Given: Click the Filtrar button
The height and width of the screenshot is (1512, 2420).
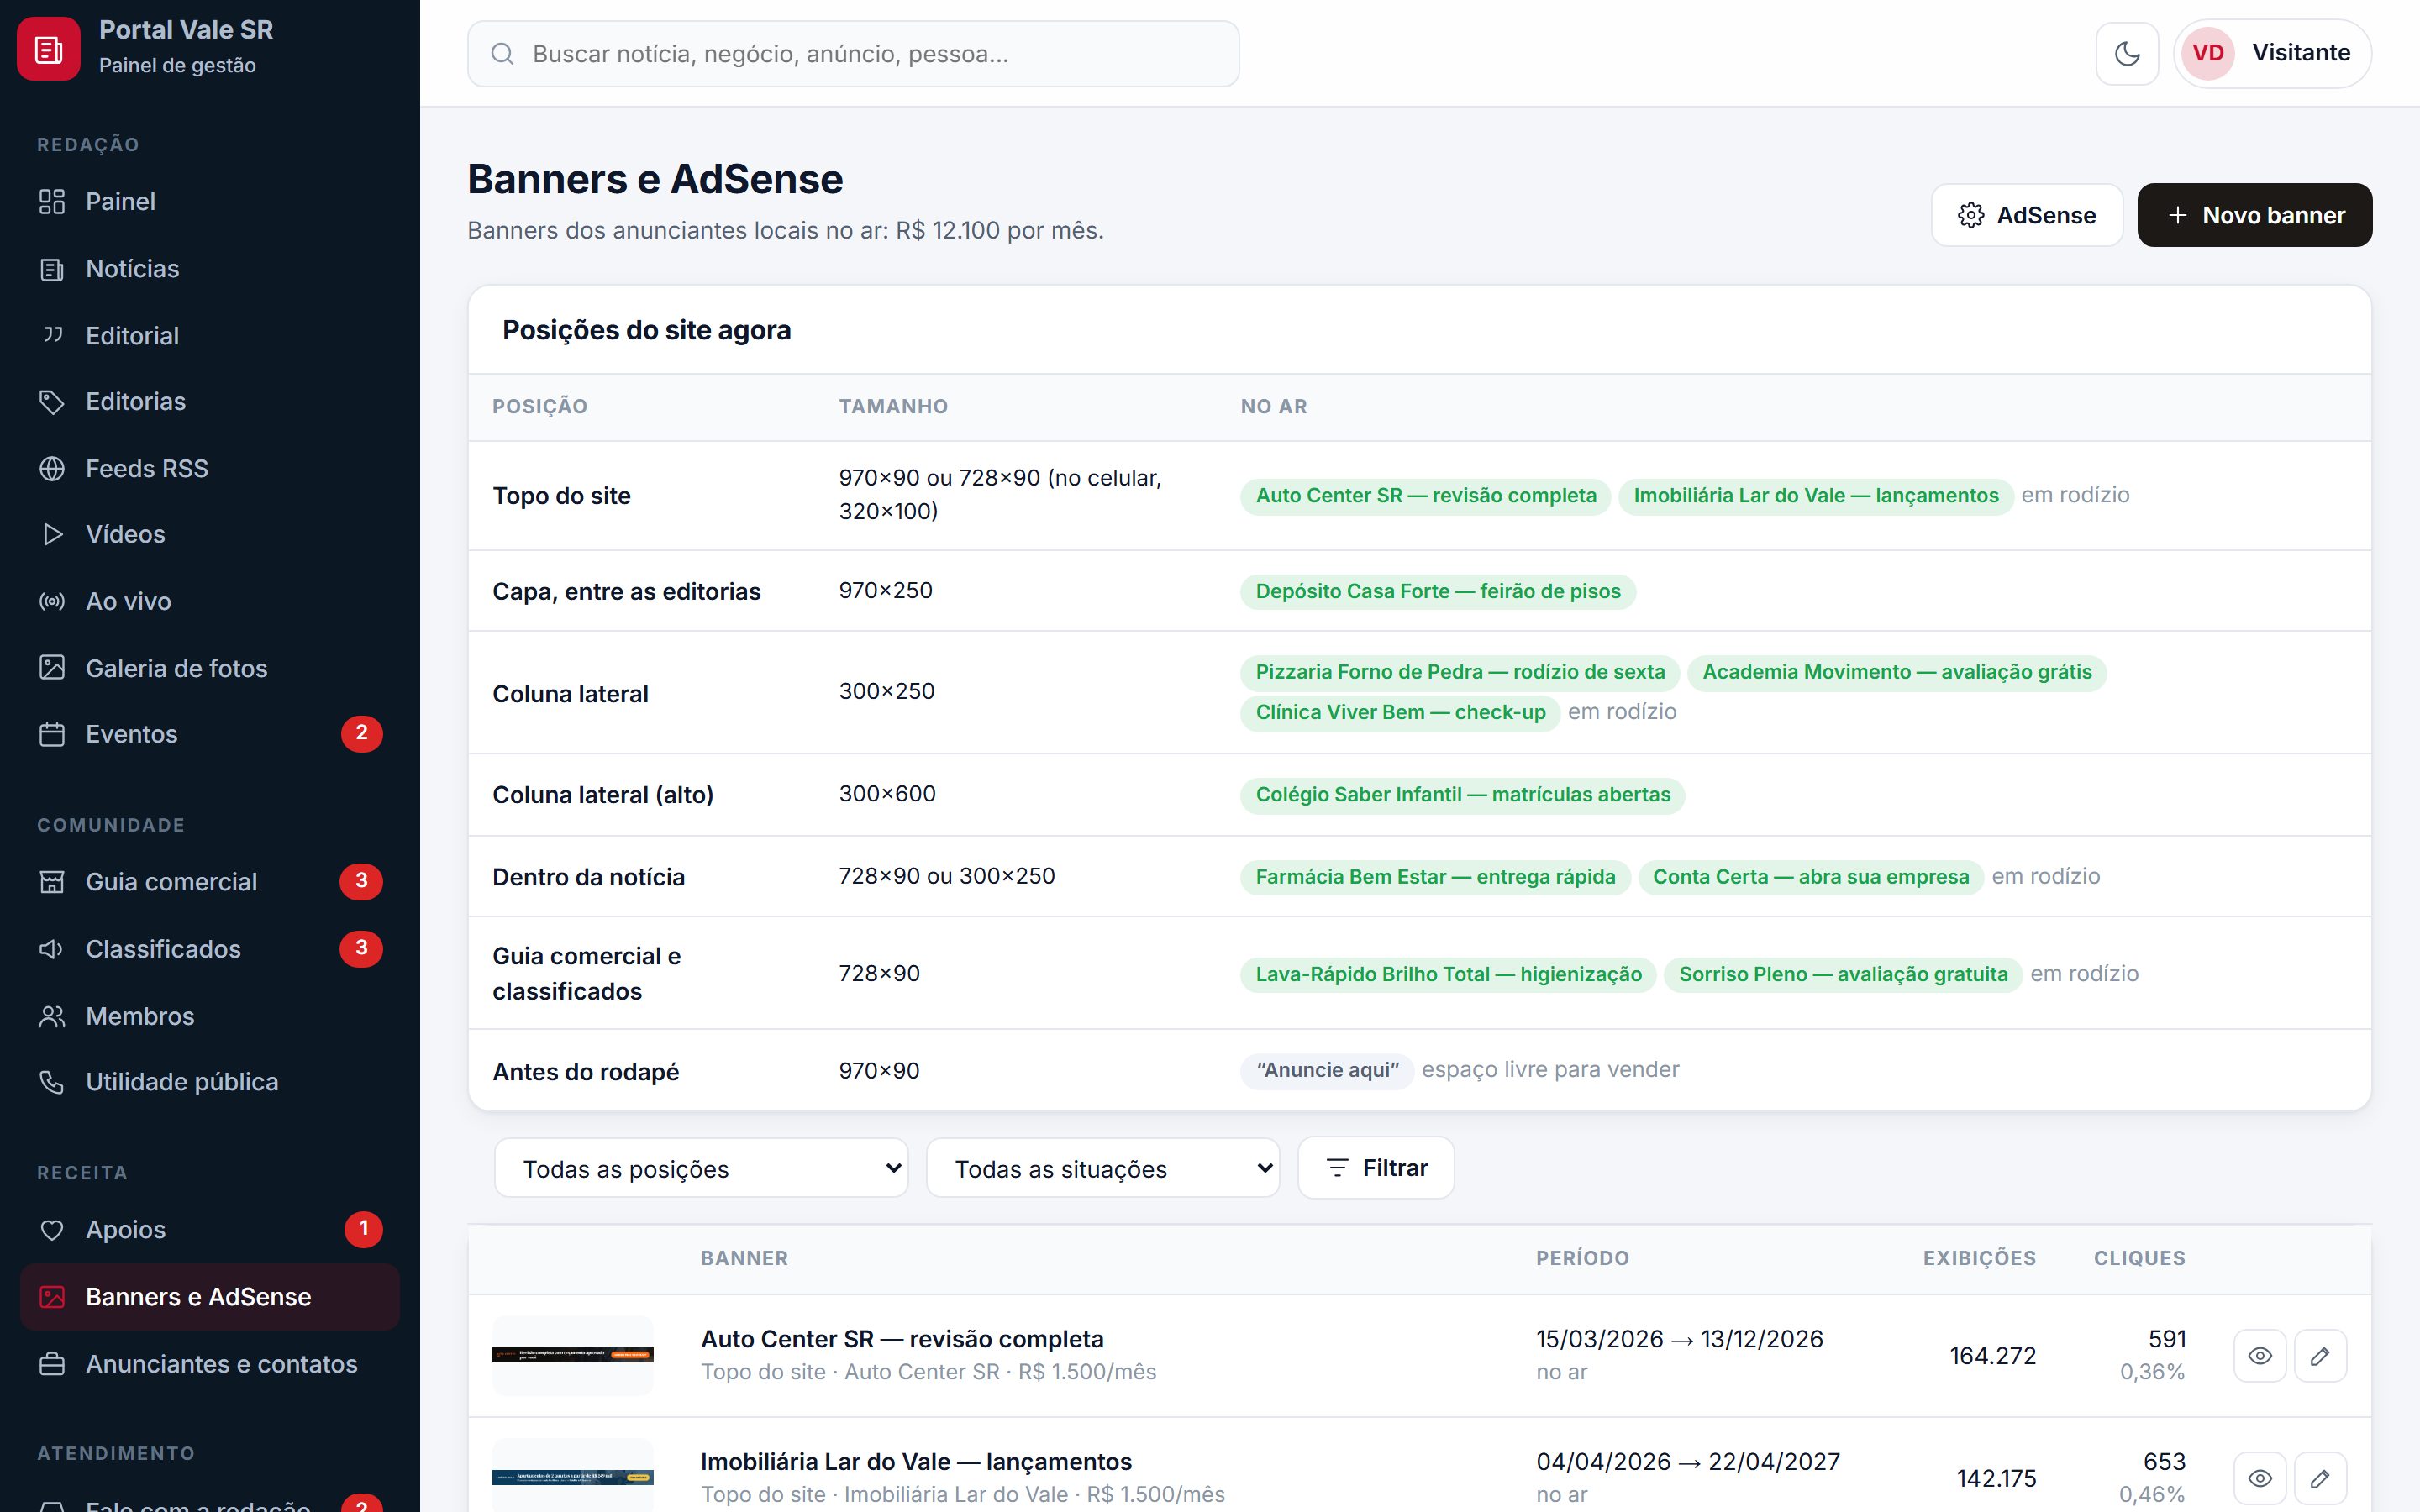Looking at the screenshot, I should coord(1375,1167).
